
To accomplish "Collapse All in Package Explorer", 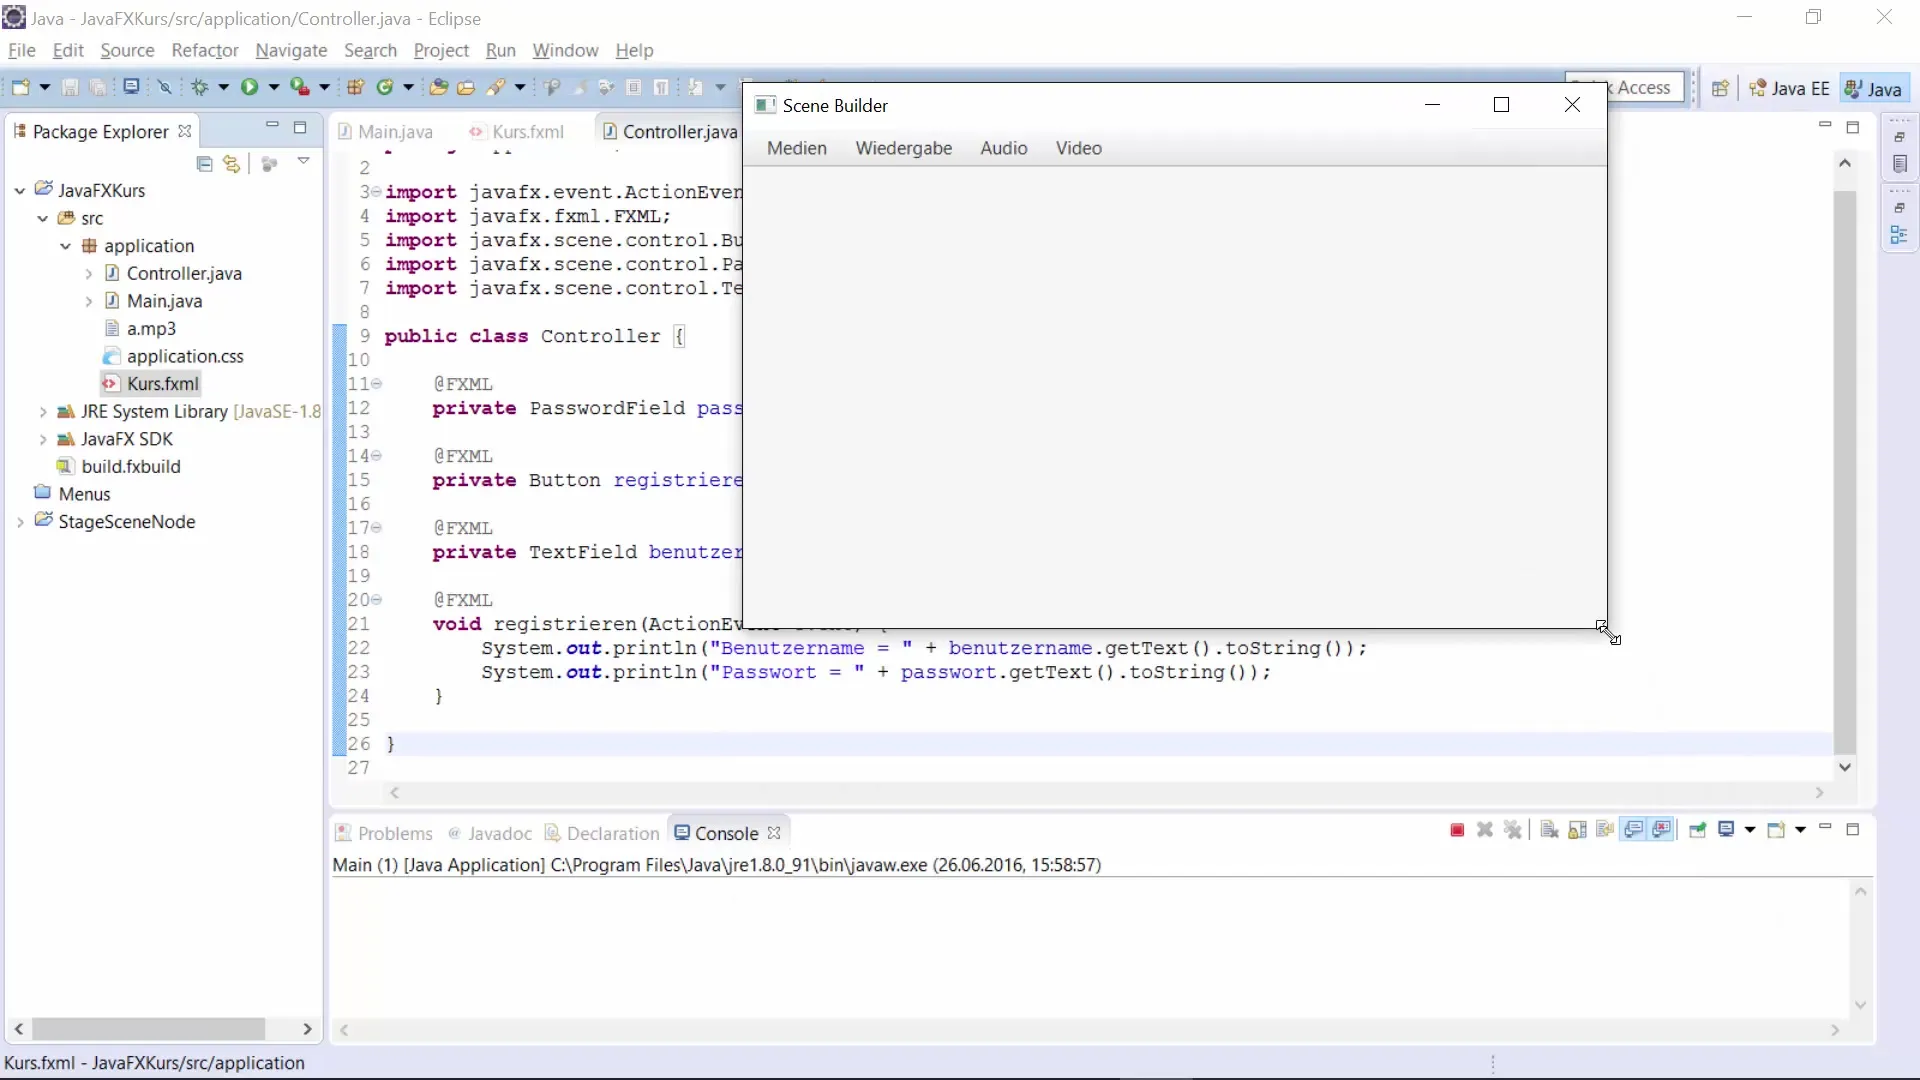I will [x=205, y=163].
